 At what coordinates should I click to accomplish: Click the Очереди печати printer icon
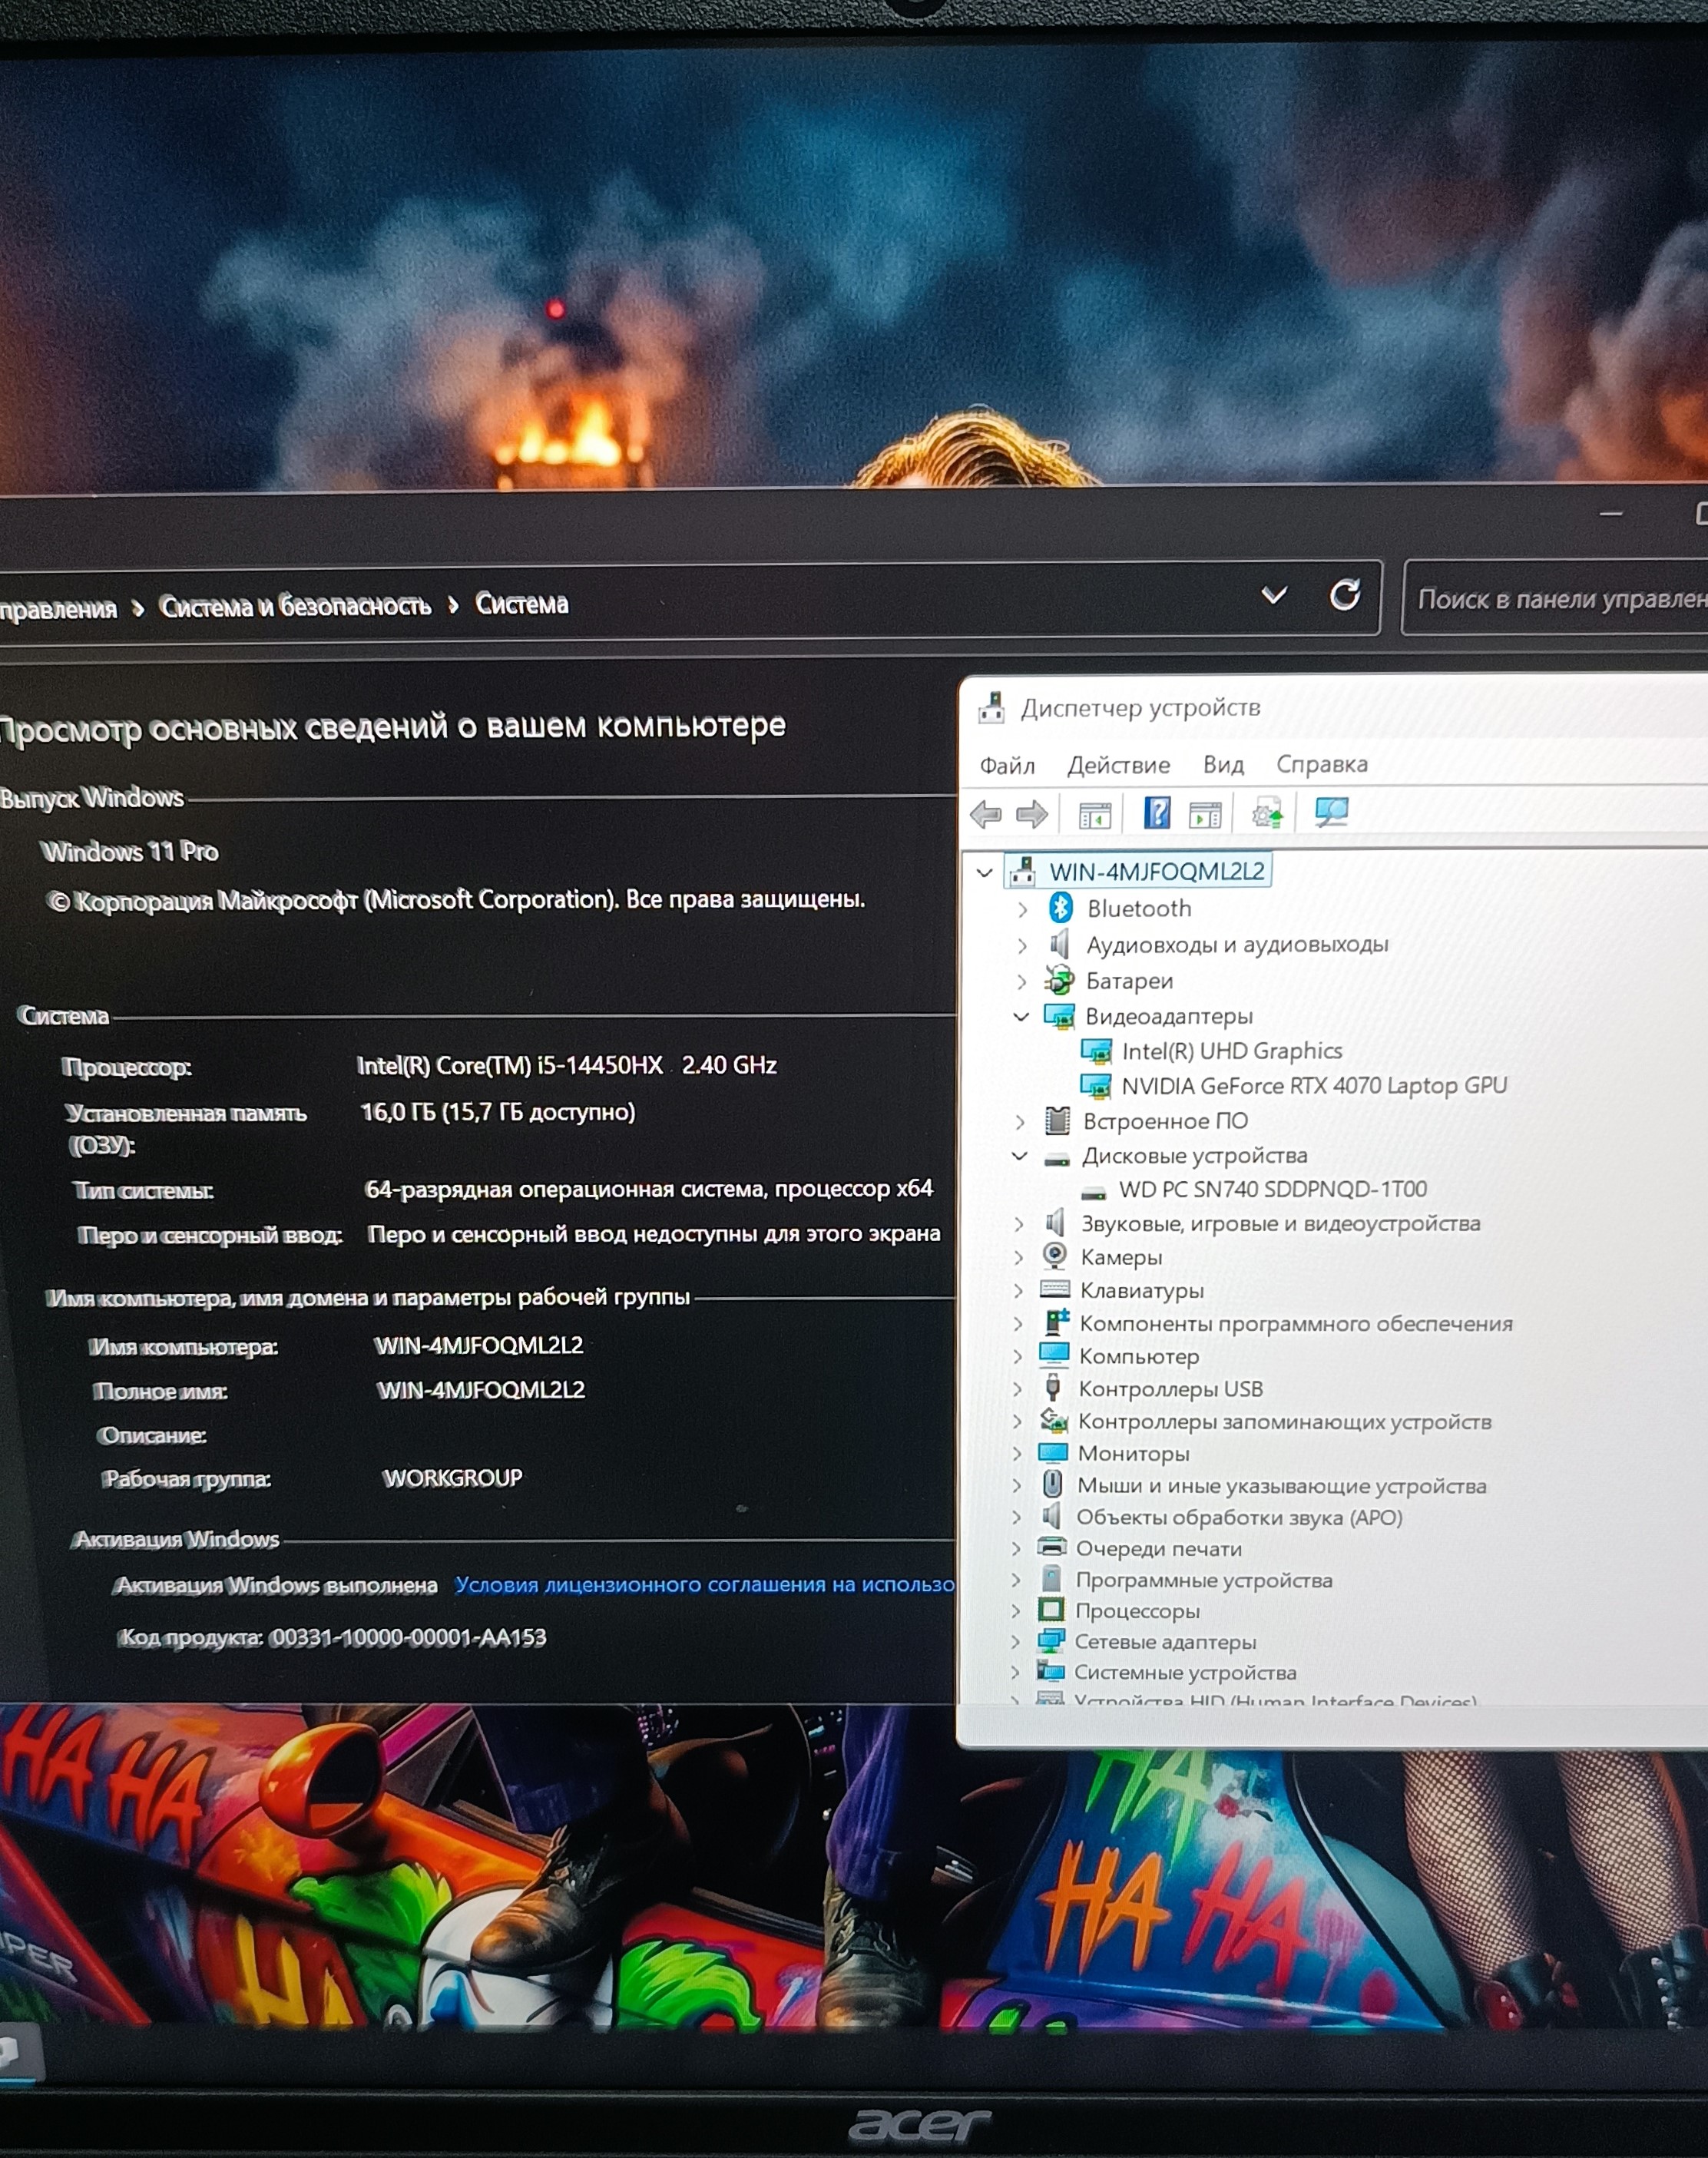pyautogui.click(x=1052, y=1547)
